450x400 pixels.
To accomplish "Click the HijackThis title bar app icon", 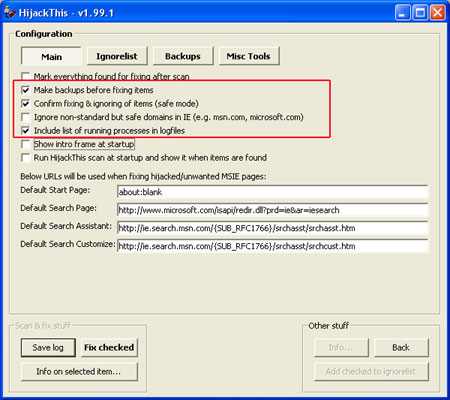I will (9, 12).
